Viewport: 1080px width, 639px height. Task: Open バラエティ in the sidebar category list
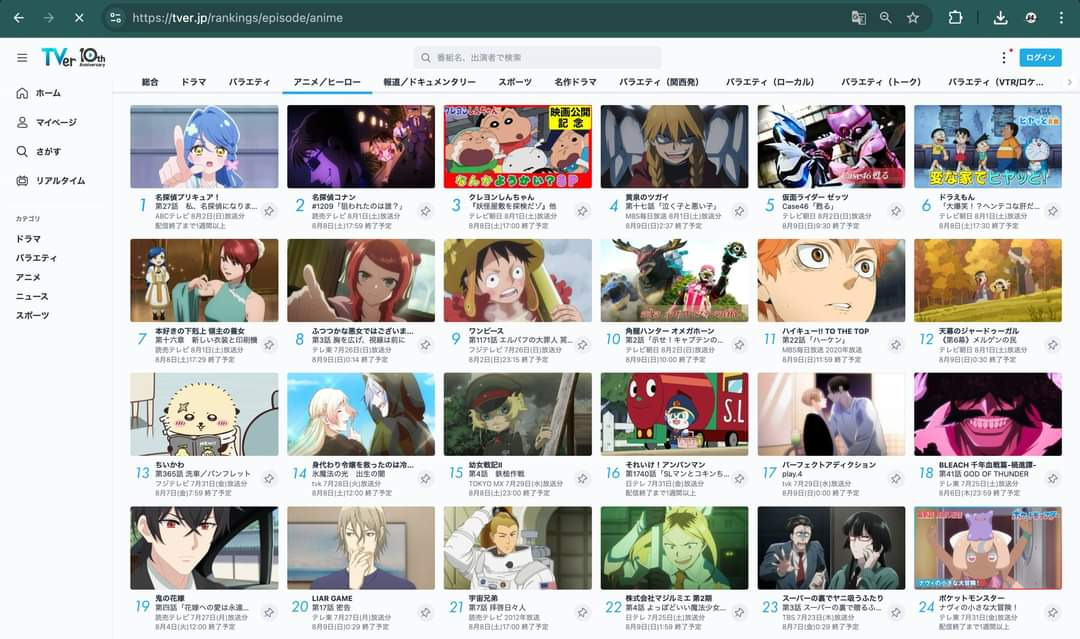click(36, 258)
